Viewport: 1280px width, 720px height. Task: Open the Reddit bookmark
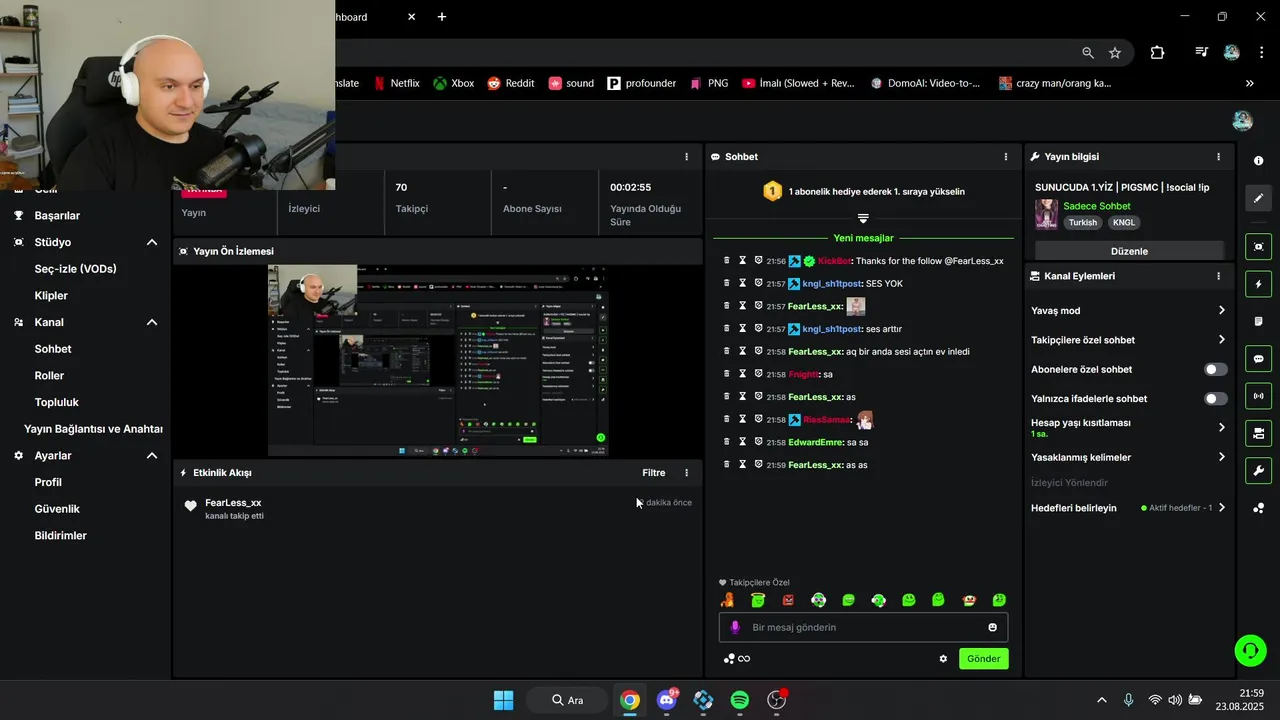(x=510, y=84)
